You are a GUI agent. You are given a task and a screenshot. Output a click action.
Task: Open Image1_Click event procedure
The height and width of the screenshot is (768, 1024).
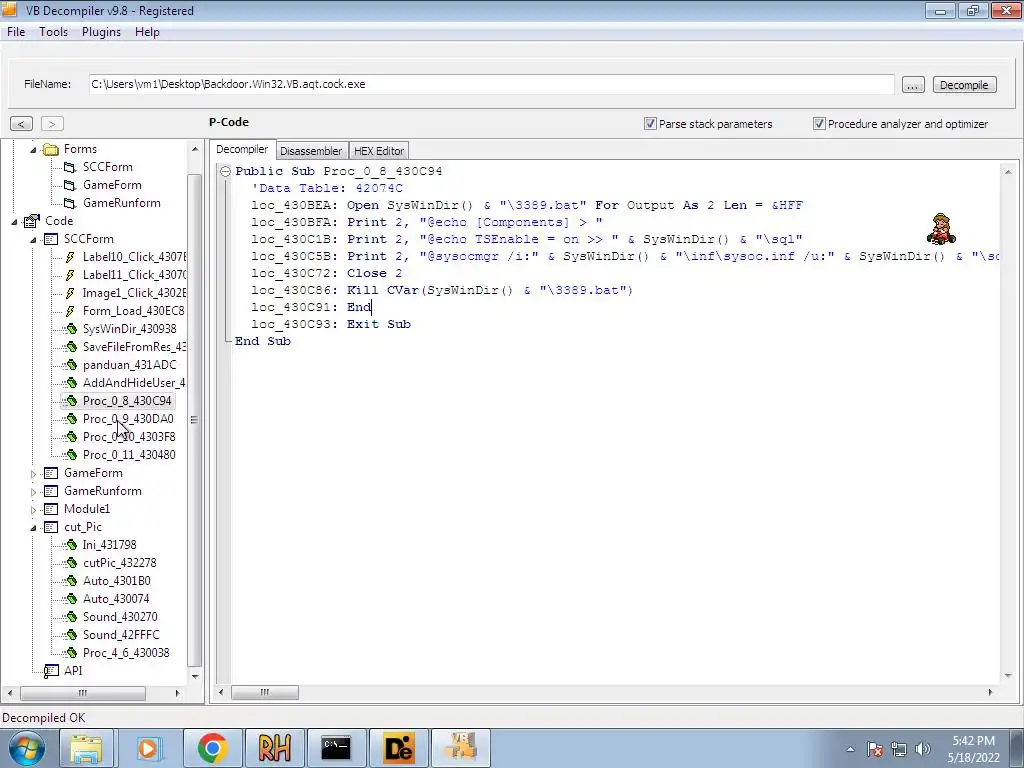coord(134,293)
